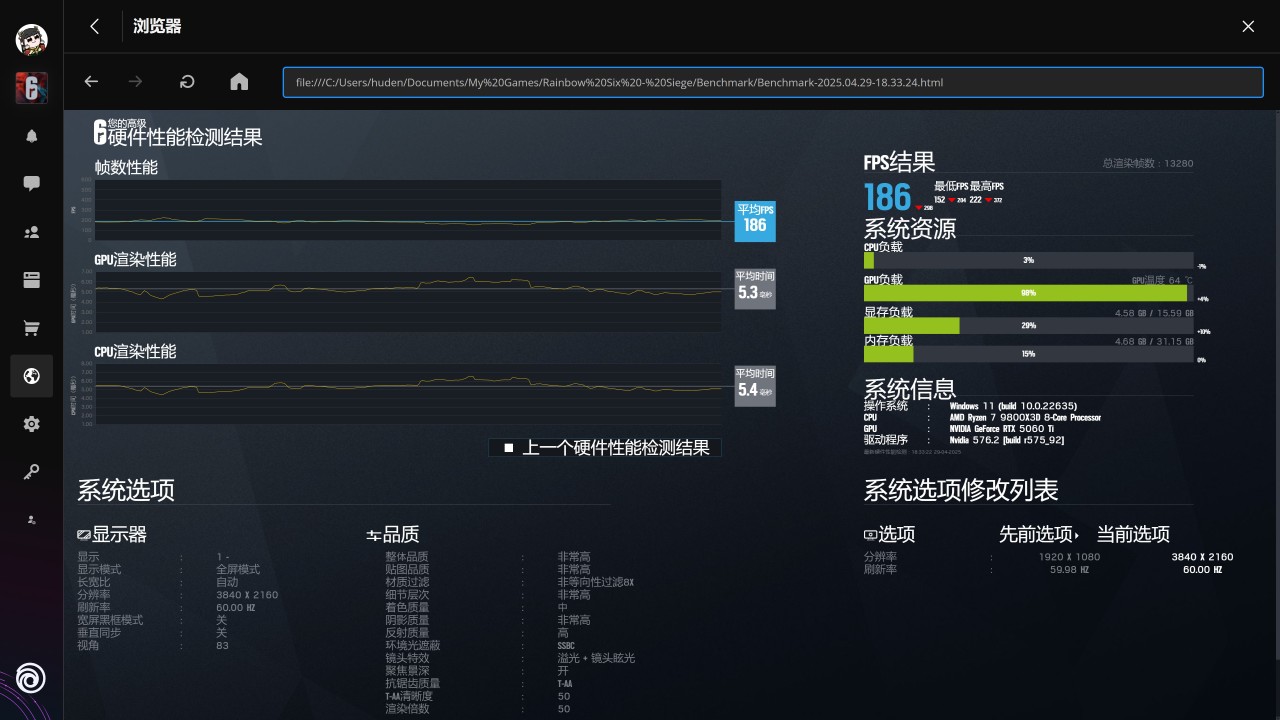
Task: Click the small person icon below the key
Action: (31, 520)
